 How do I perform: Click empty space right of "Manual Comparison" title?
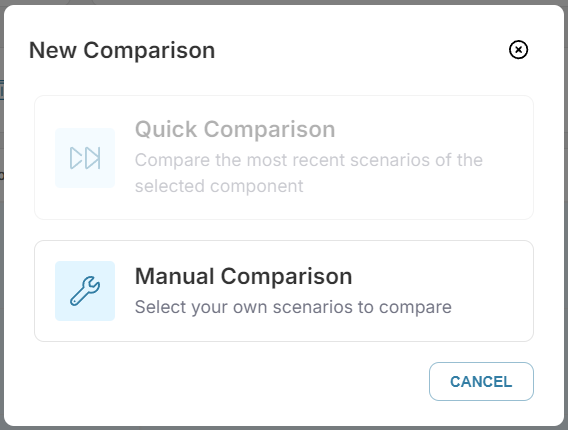coord(435,276)
